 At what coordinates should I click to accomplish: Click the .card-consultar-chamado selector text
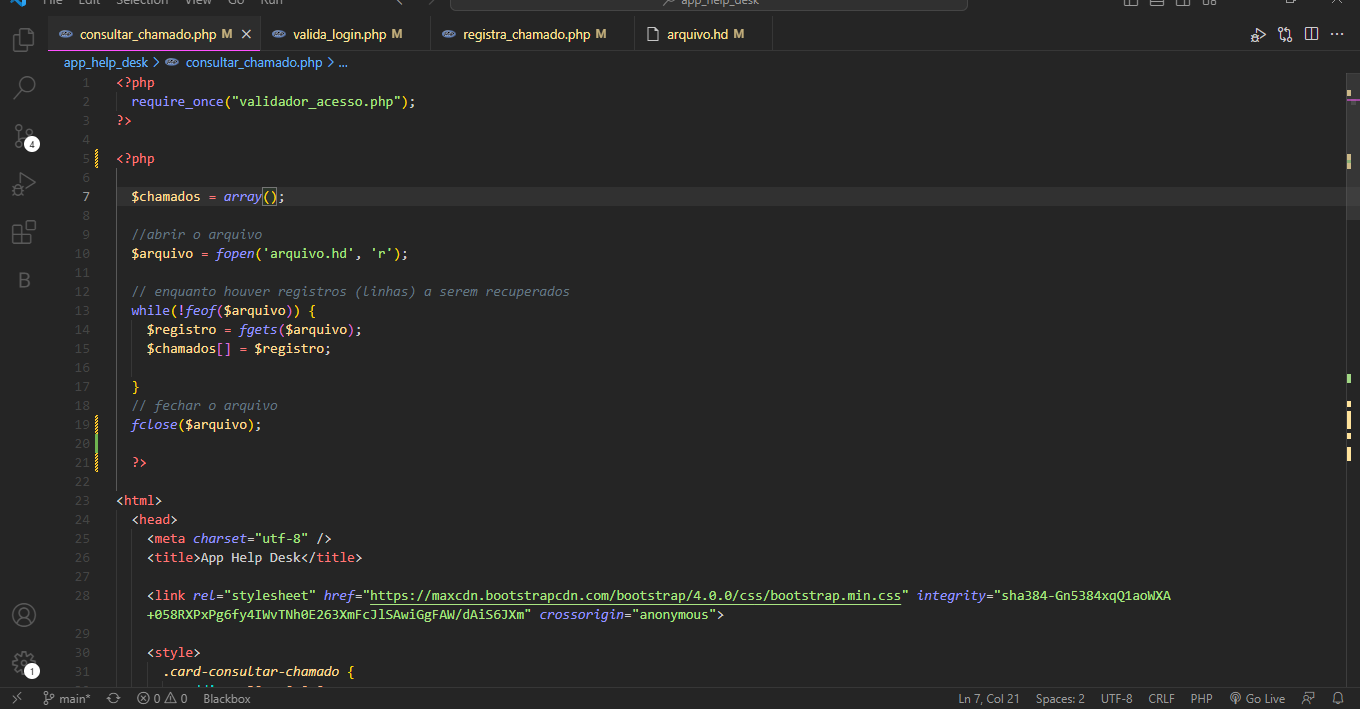tap(250, 672)
